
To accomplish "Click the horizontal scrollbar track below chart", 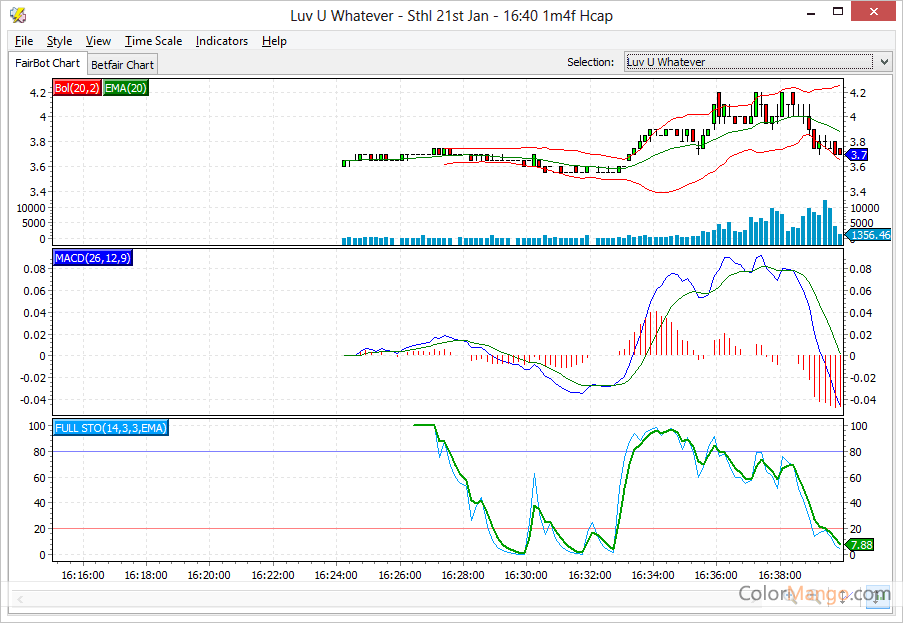I will tap(400, 597).
